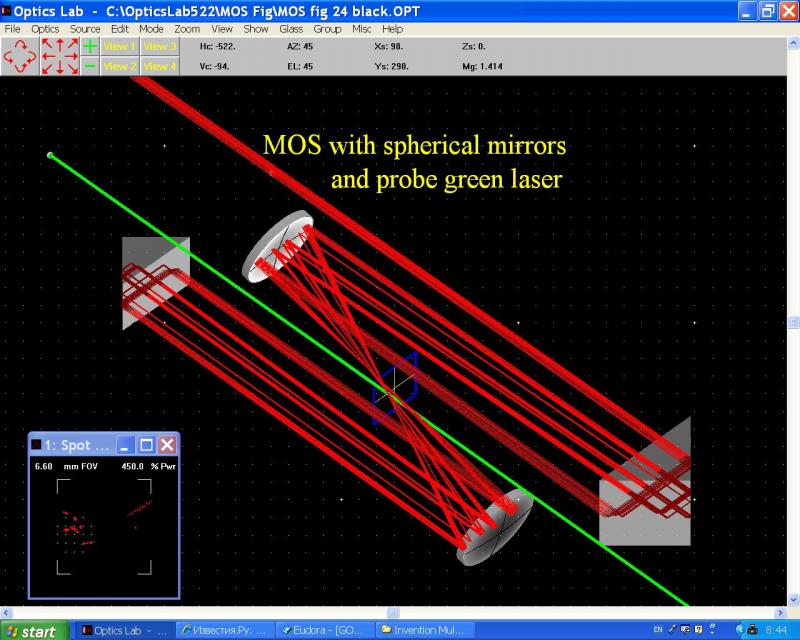800x640 pixels.
Task: Select the lower-right spherical mirror
Action: 495,528
